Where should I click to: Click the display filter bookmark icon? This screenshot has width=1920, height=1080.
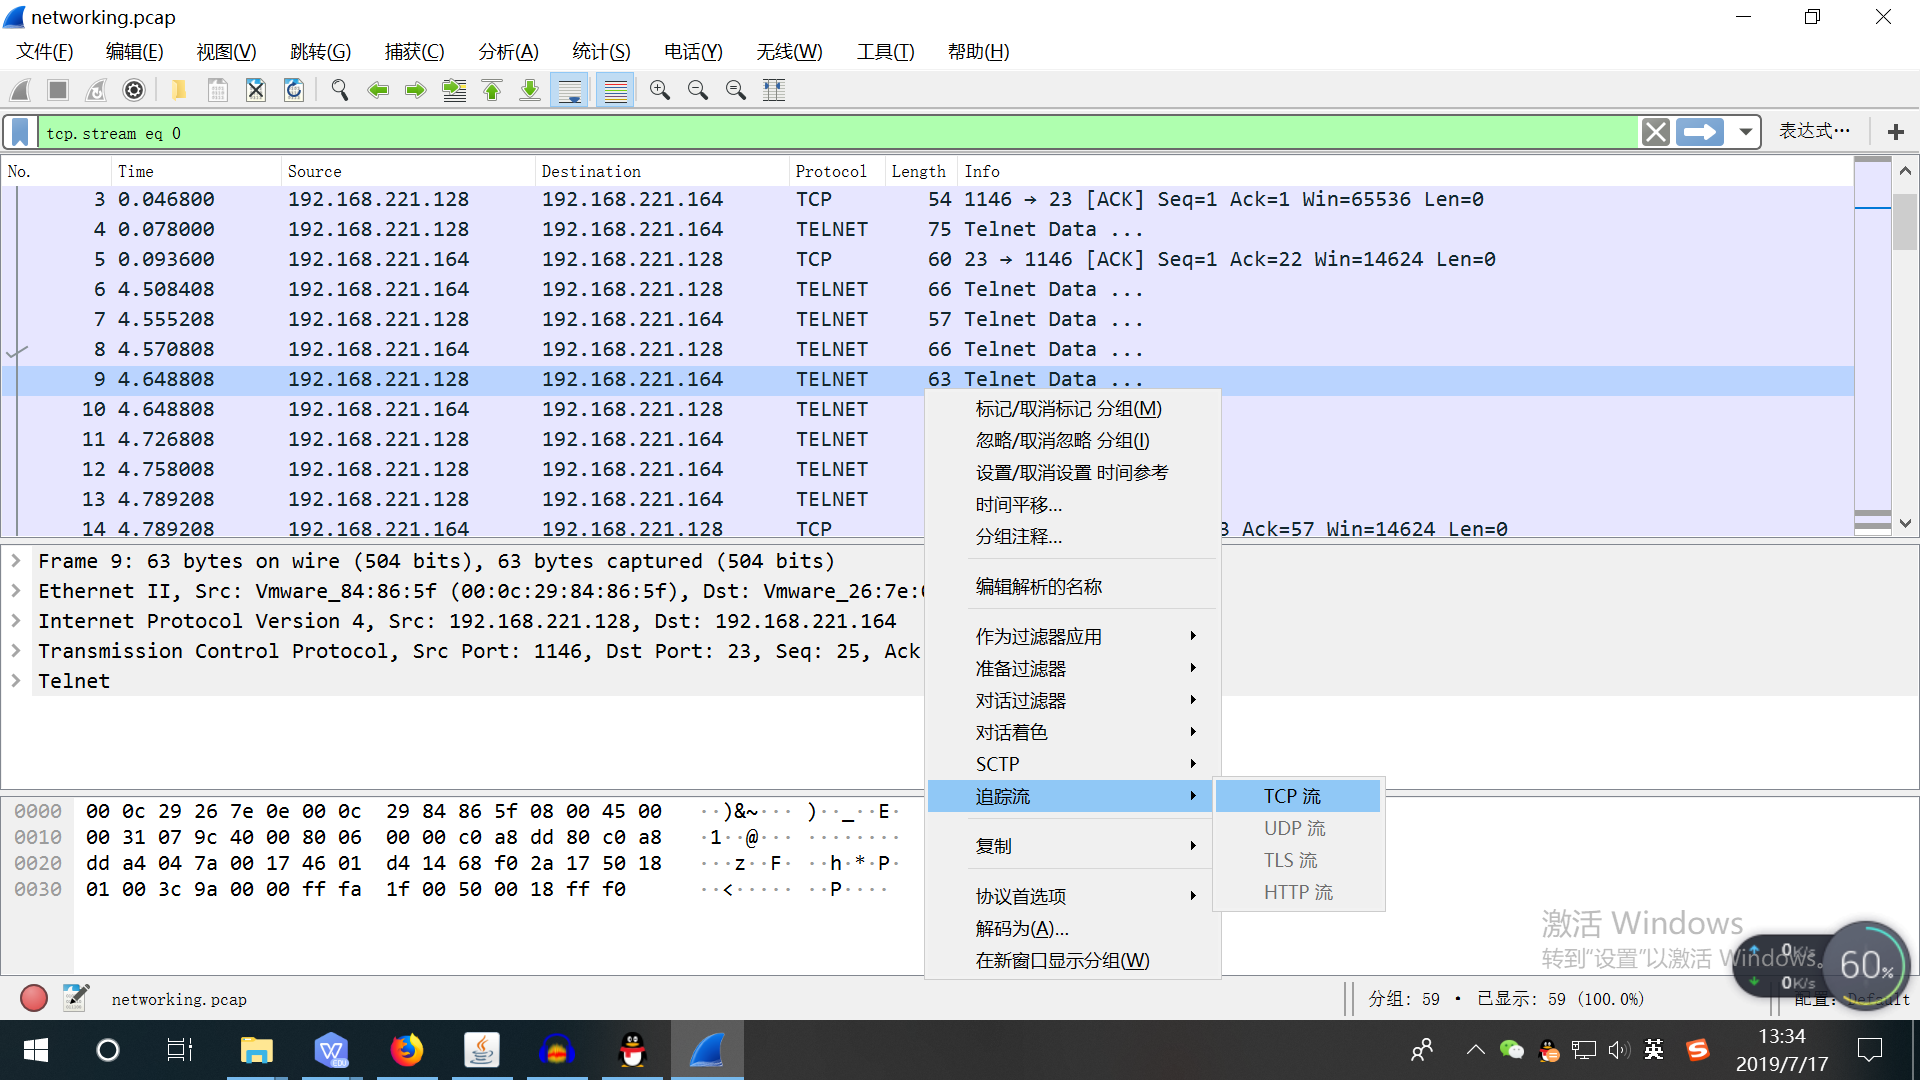(x=20, y=133)
